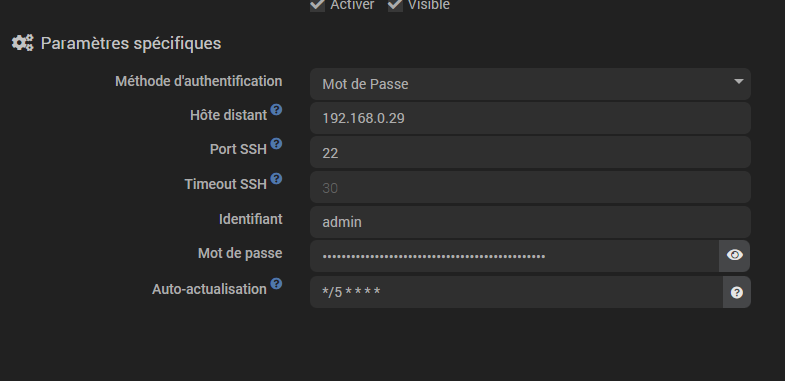Click the Paramètres spécifiques heading
The image size is (785, 381).
point(131,44)
